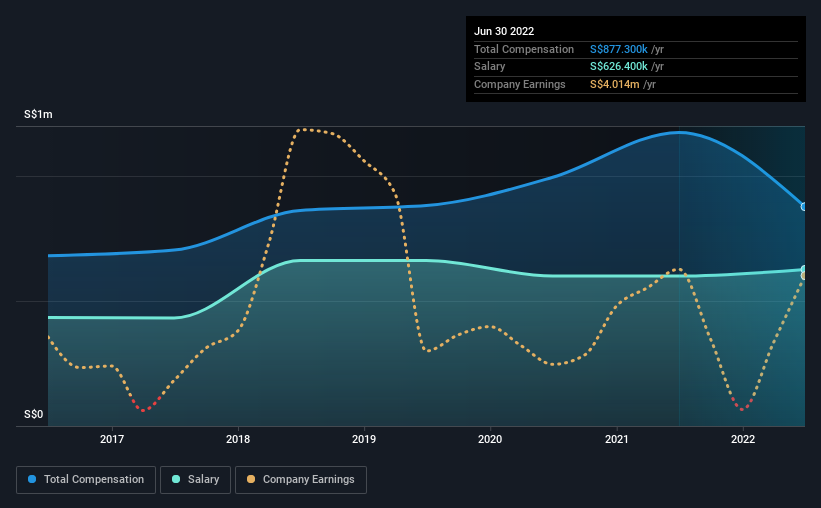Toggle the Total Compensation legend button
Screen dimensions: 821x508
tap(86, 480)
